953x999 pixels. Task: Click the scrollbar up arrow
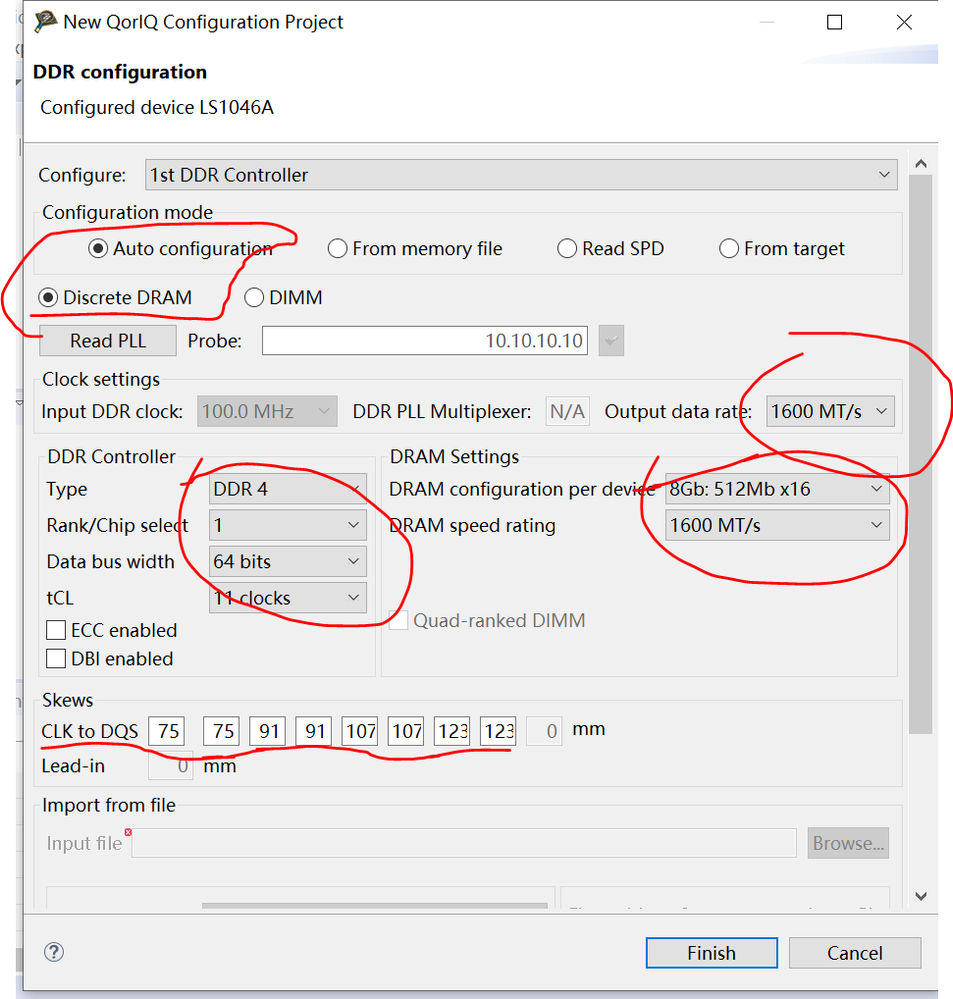point(921,164)
